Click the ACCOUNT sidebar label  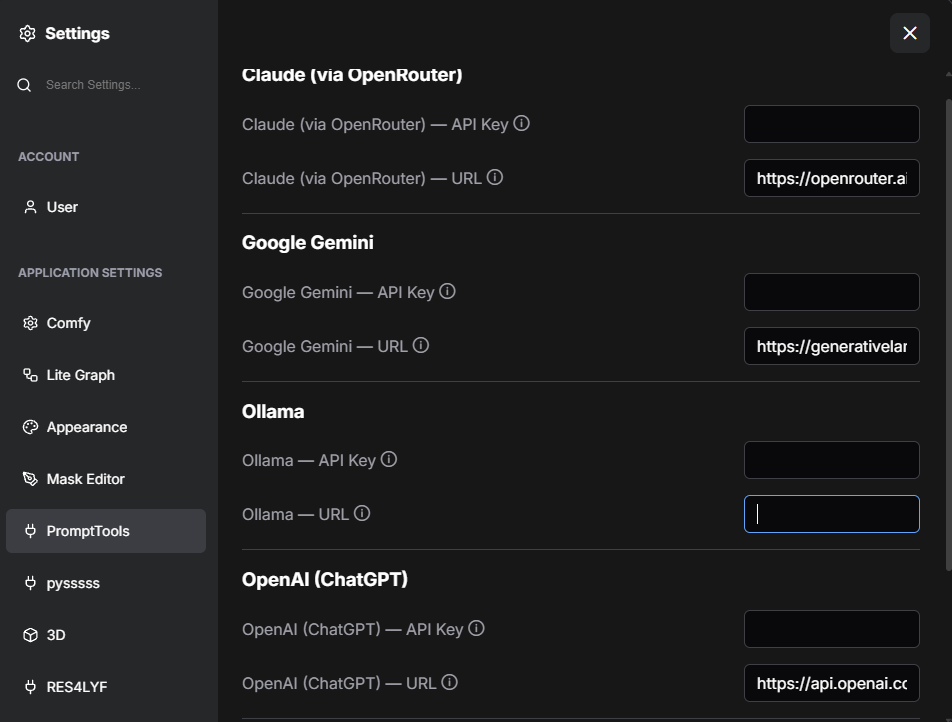(49, 157)
